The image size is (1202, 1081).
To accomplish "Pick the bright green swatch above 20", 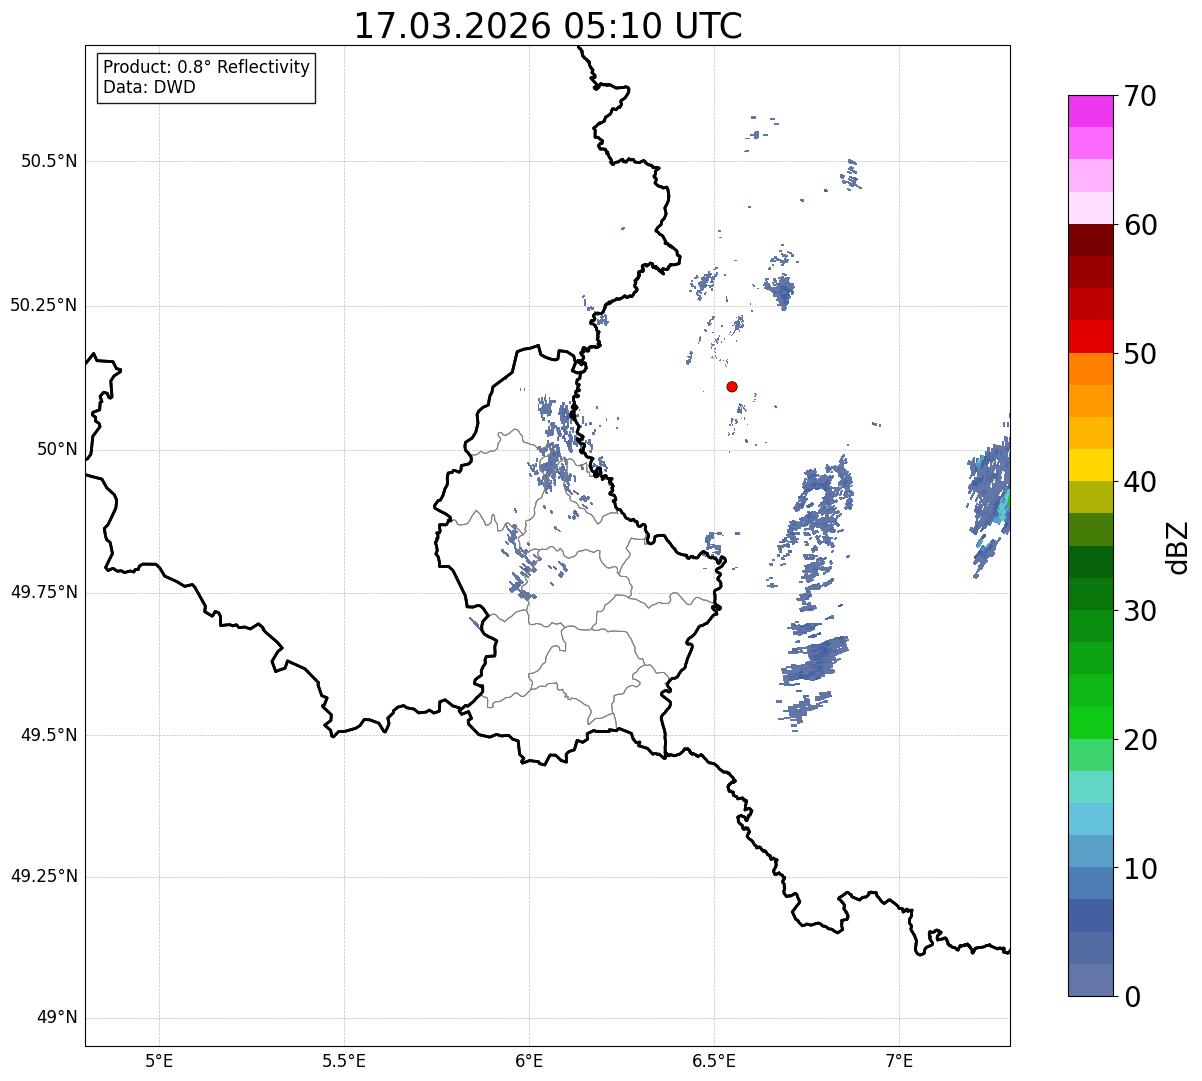I will point(1090,722).
